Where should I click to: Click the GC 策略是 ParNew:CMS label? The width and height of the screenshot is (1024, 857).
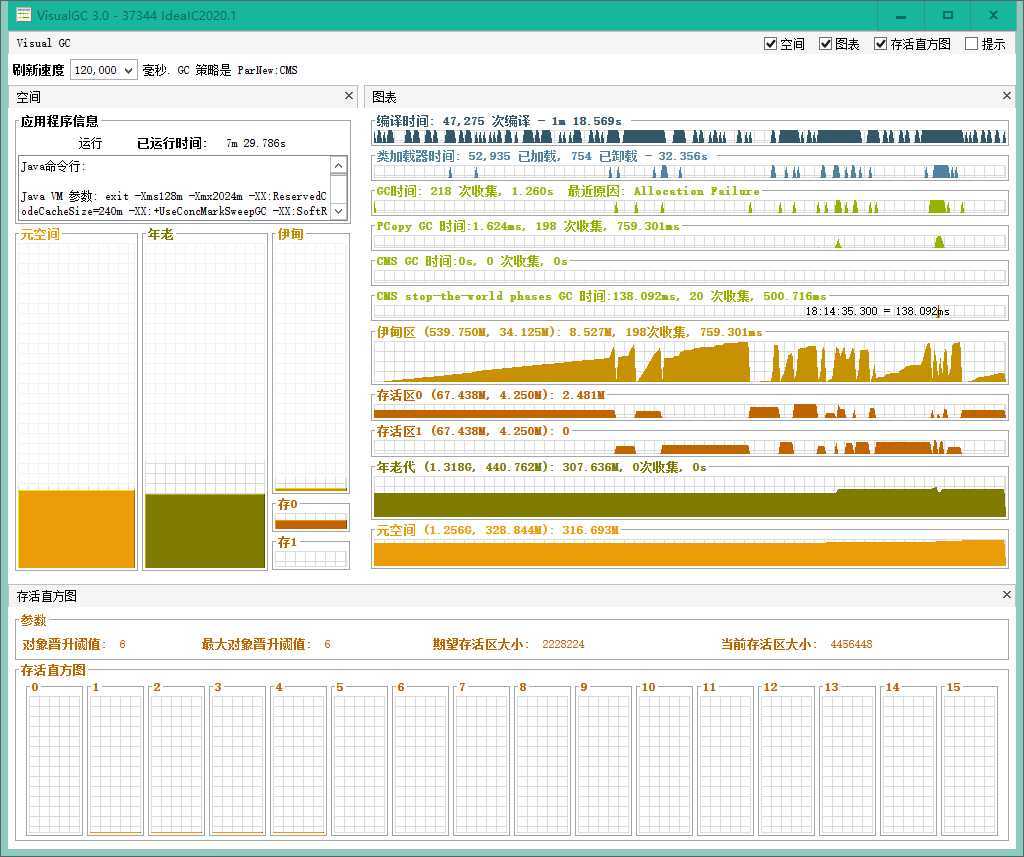click(237, 70)
